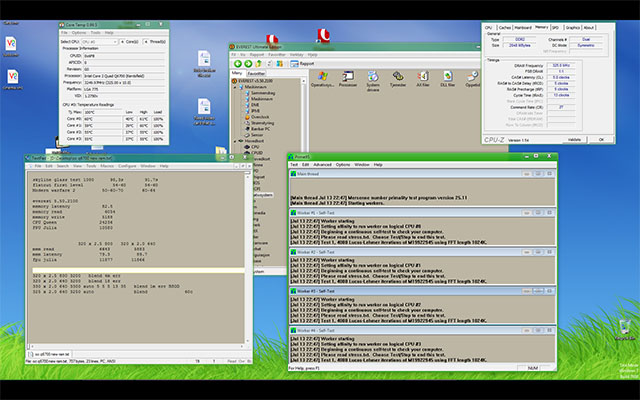Click EVEREST refresh toolbar icon
Image resolution: width=640 pixels, height=400 pixels.
click(x=269, y=64)
